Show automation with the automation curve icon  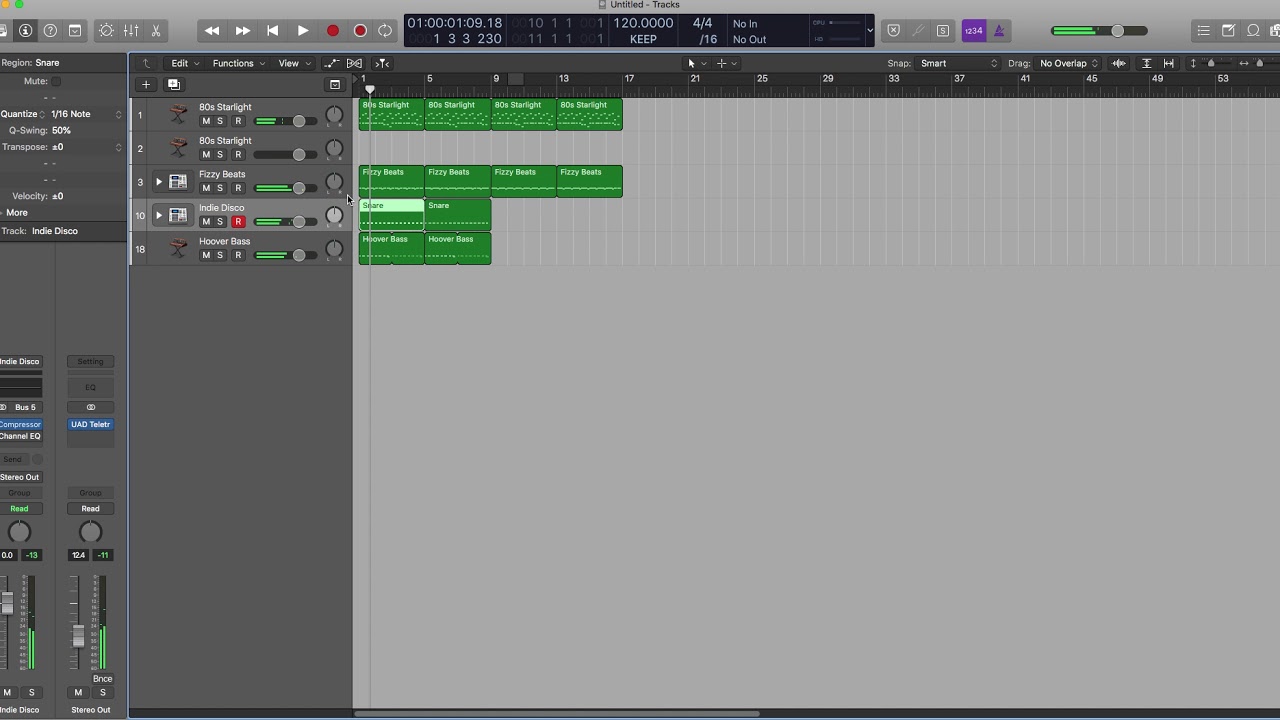332,63
